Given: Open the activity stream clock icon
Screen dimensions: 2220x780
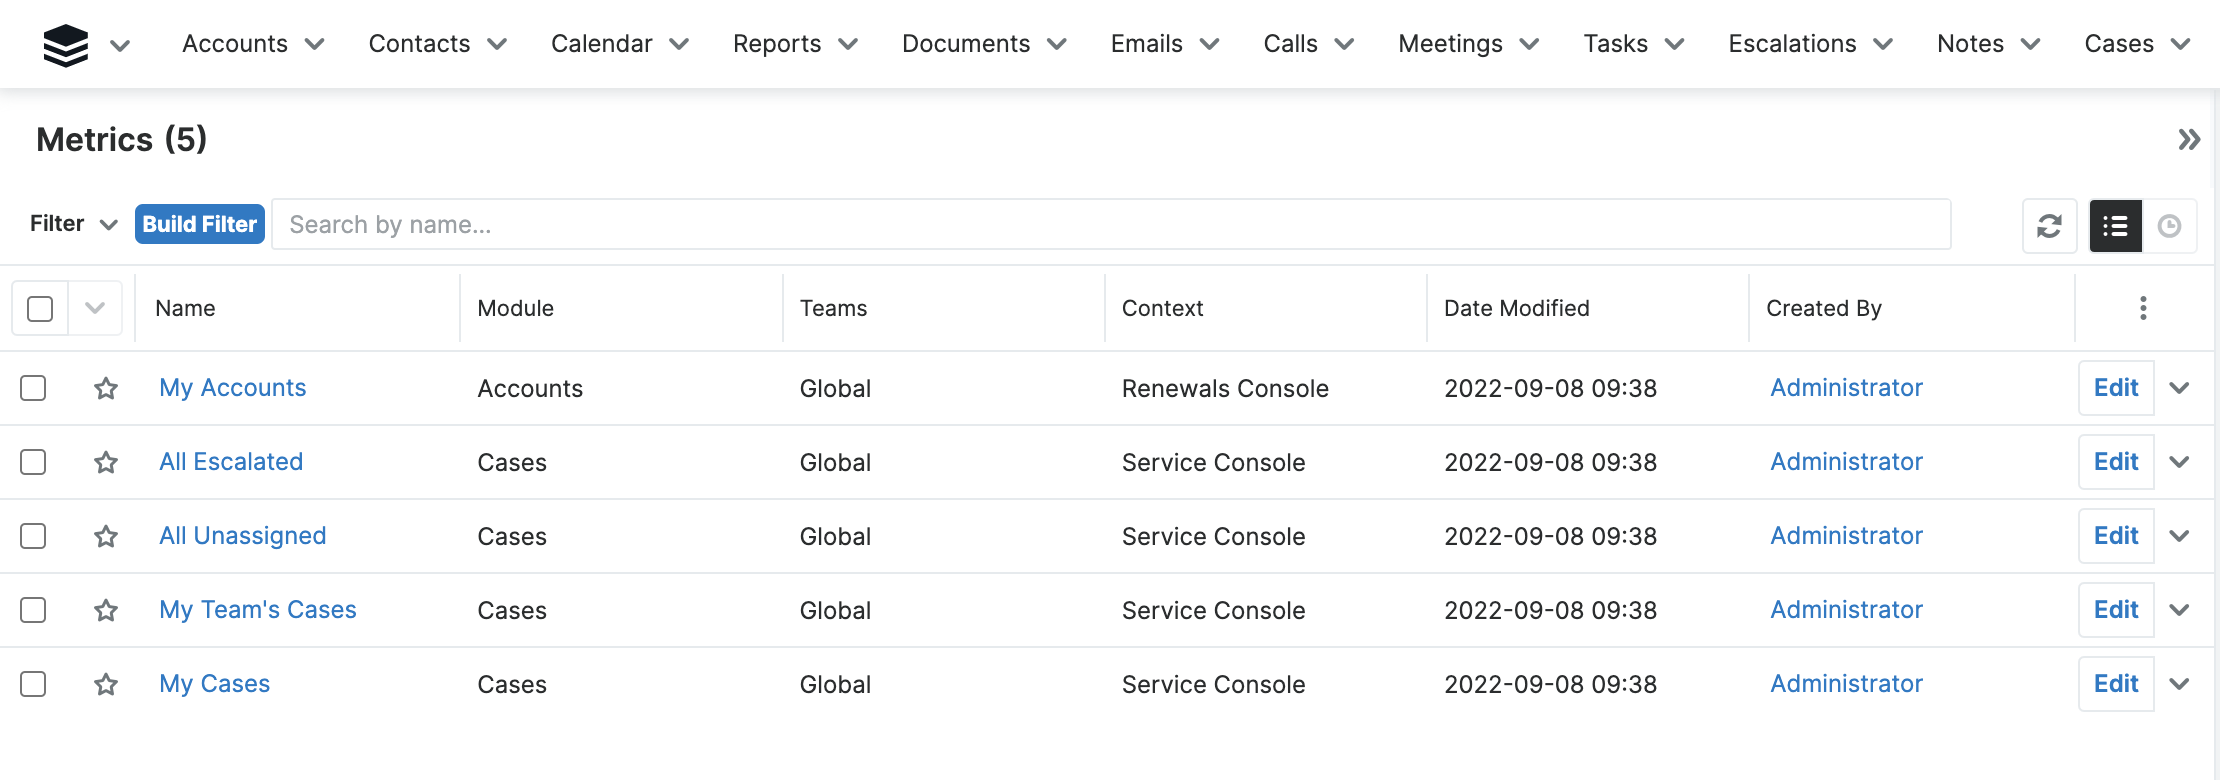Looking at the screenshot, I should [2169, 226].
